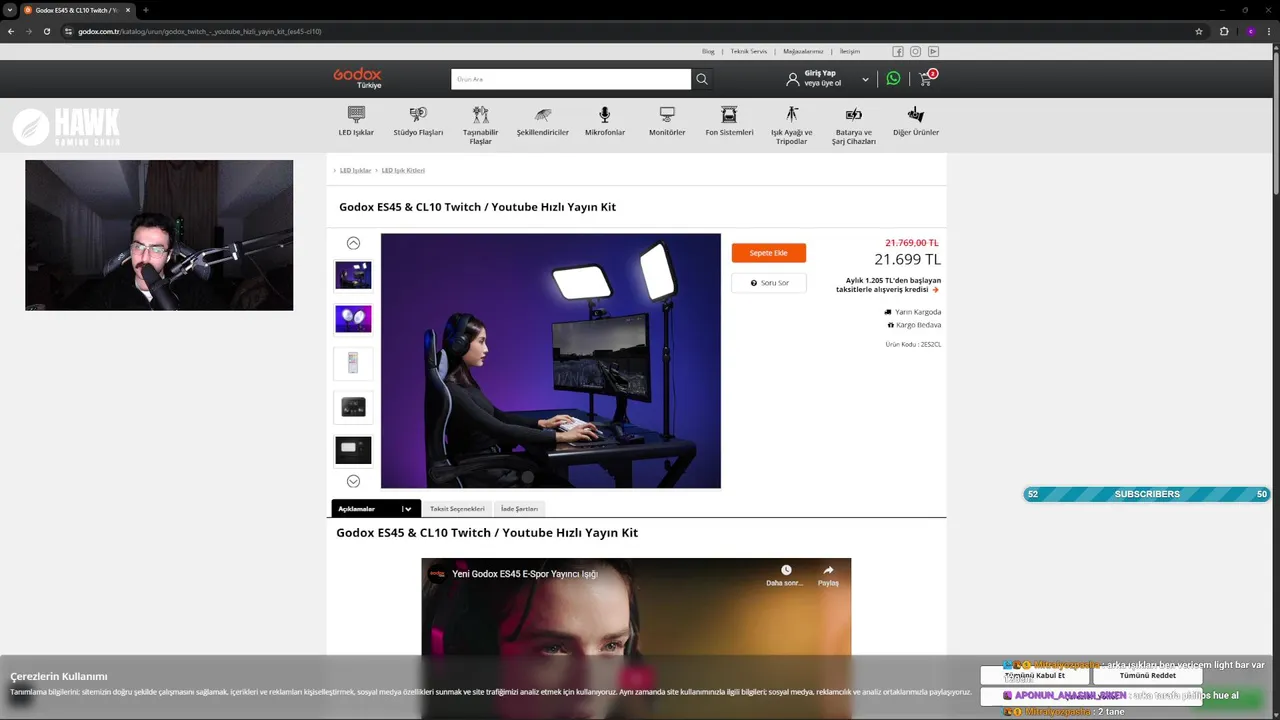Open the Blog link

[708, 51]
